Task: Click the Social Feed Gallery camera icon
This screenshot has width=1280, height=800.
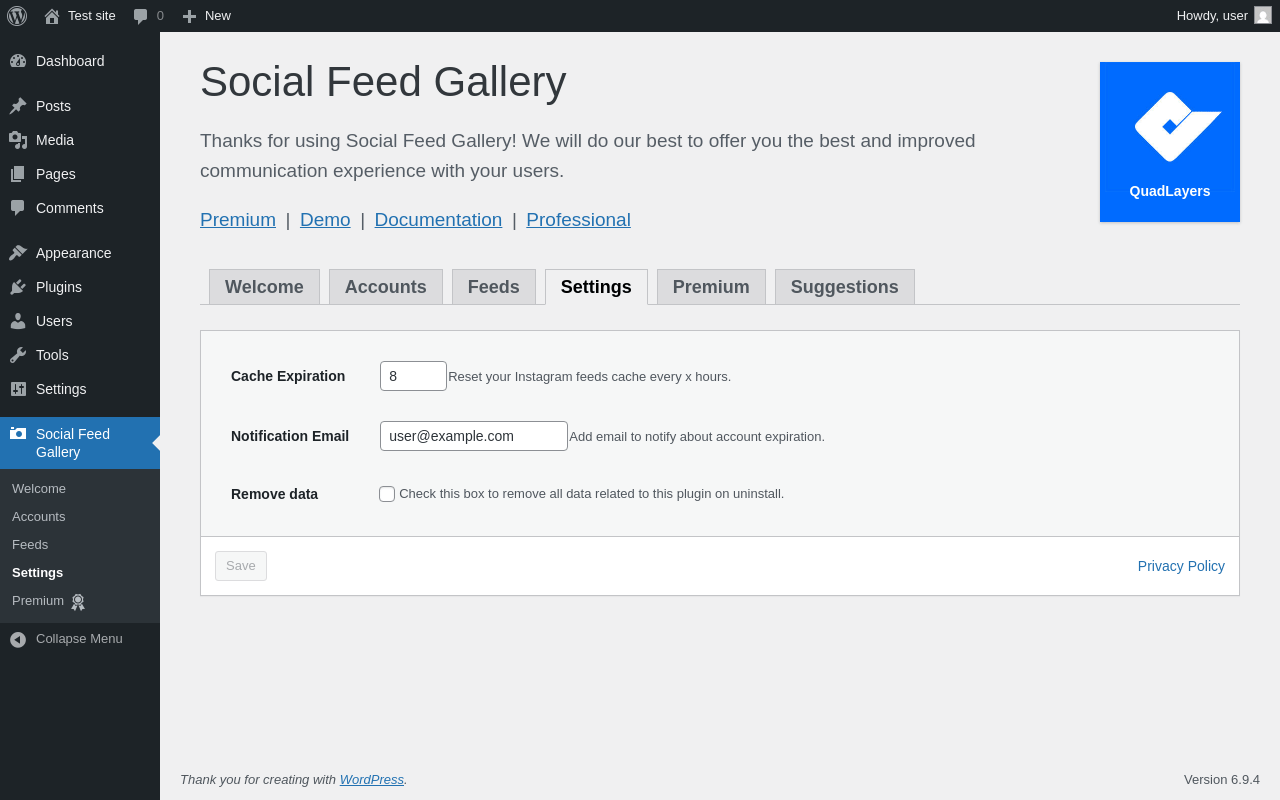Action: pyautogui.click(x=18, y=433)
